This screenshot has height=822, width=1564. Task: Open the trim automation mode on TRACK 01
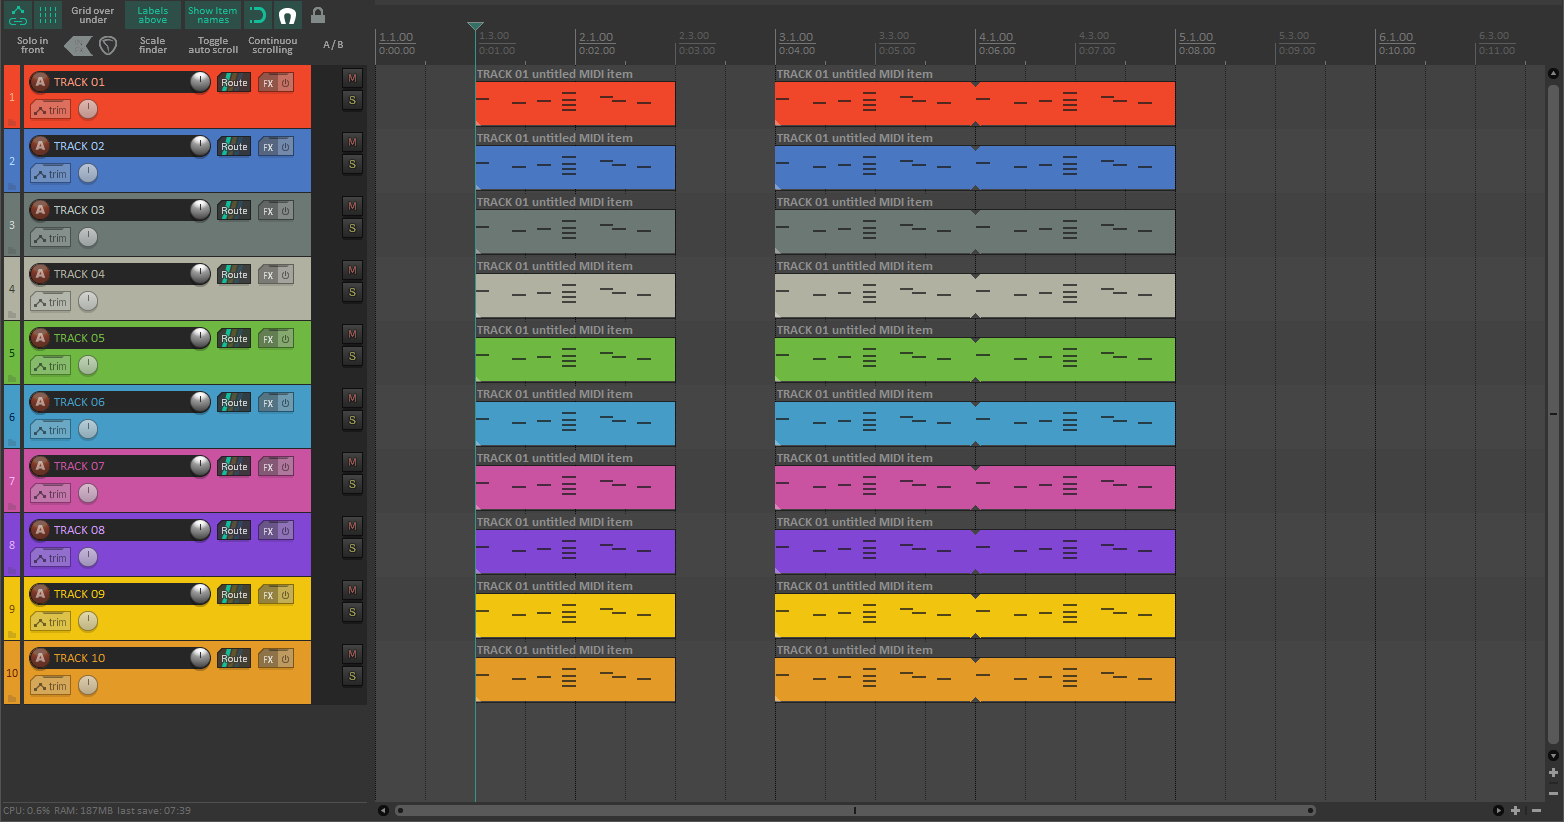click(51, 110)
